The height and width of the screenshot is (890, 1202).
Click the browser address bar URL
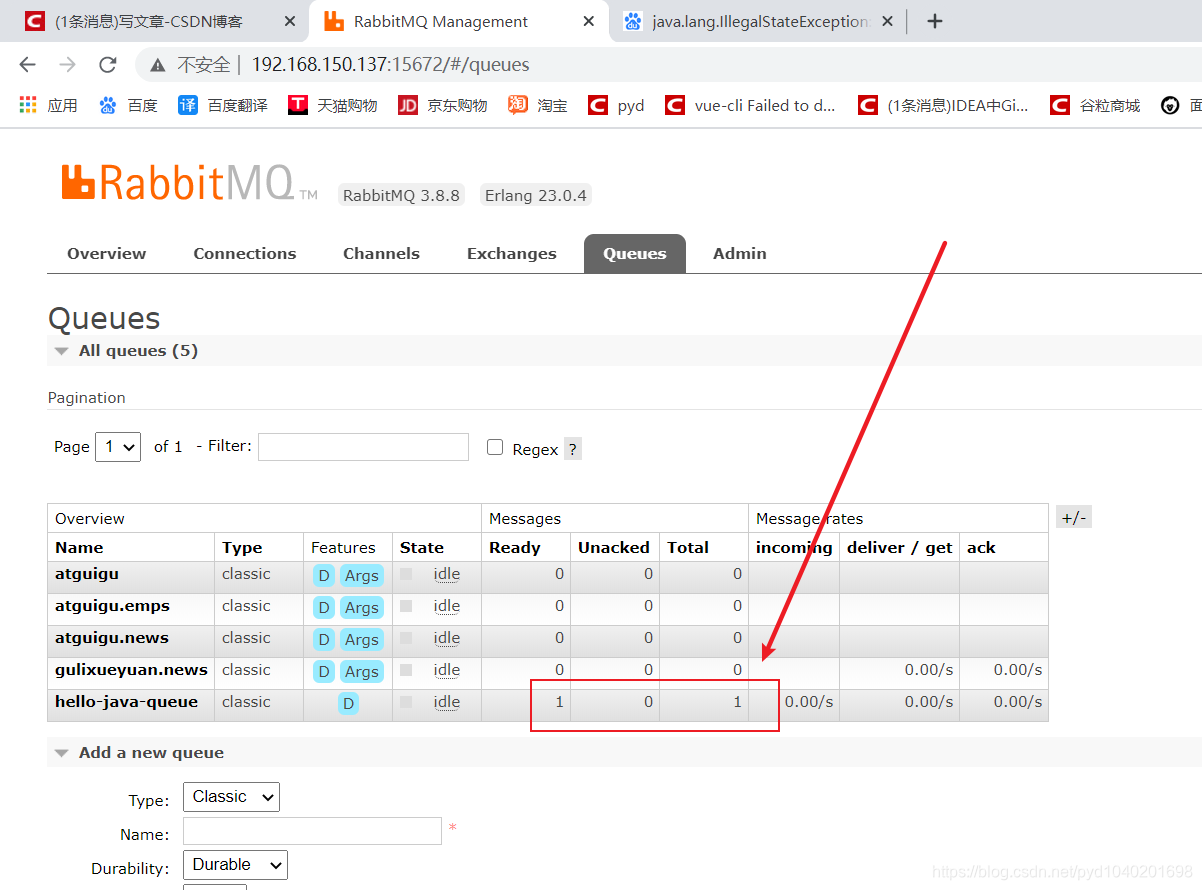[390, 65]
